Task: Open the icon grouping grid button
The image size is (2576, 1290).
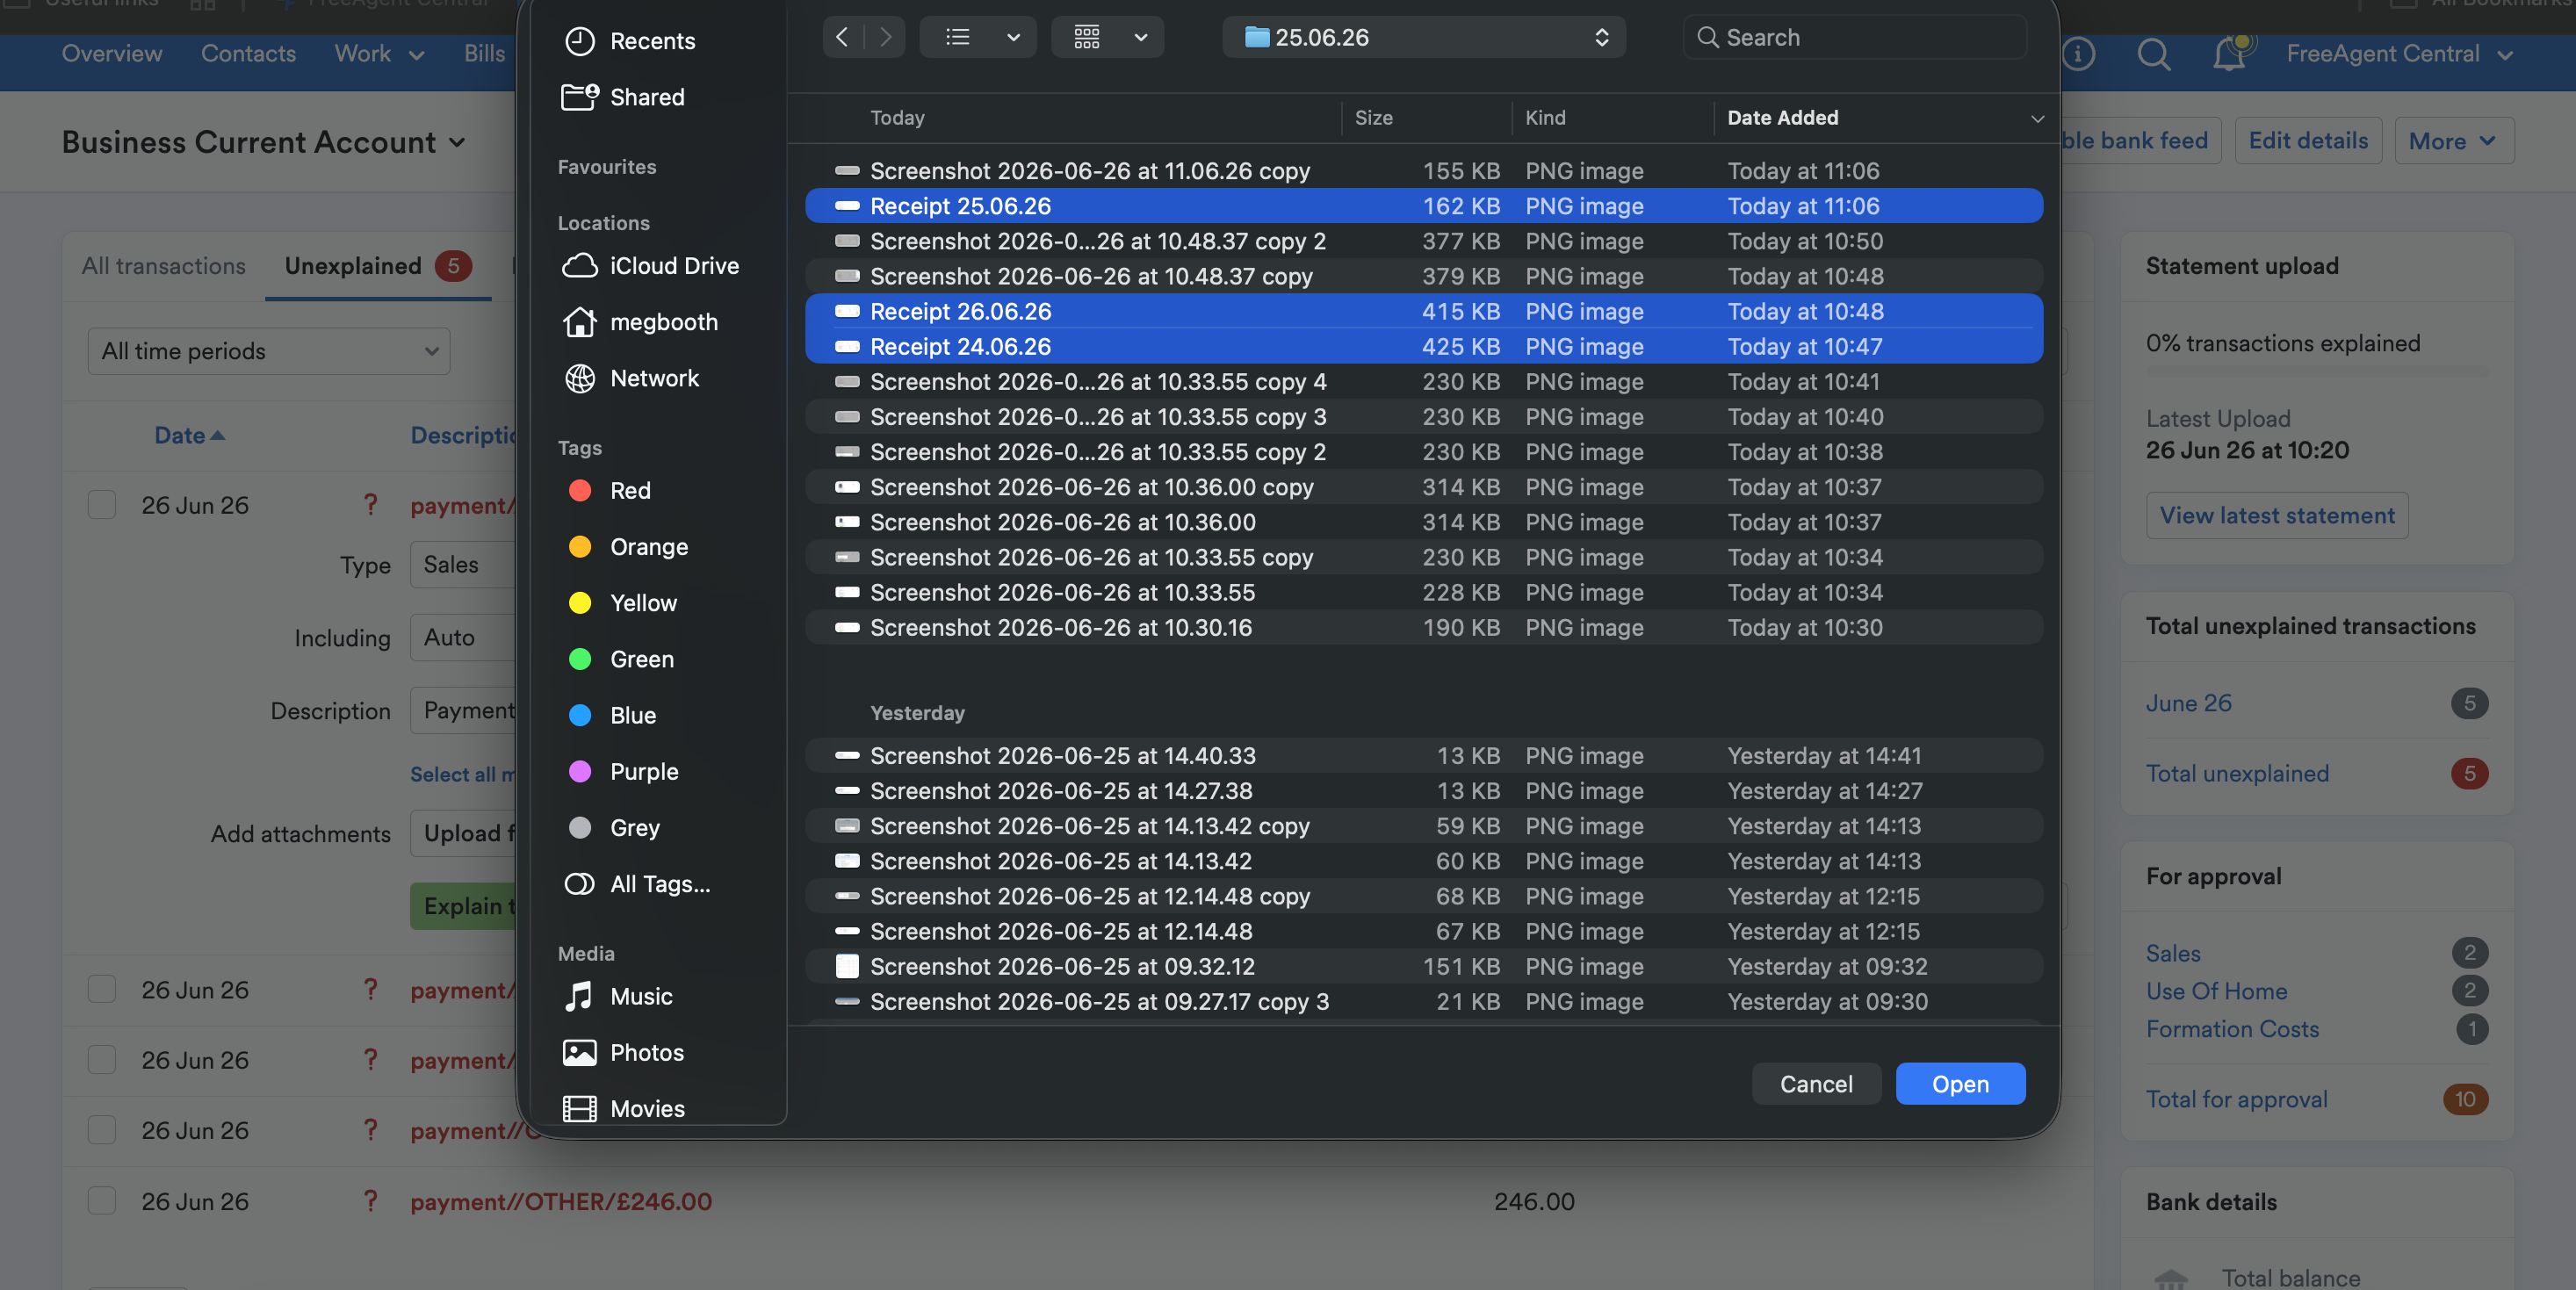Action: (x=1087, y=37)
